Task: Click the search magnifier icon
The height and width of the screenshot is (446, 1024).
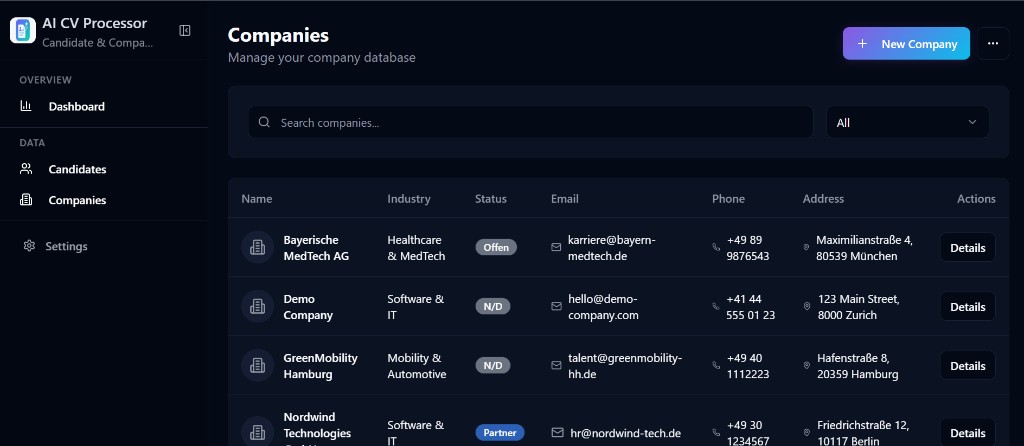Action: click(264, 122)
